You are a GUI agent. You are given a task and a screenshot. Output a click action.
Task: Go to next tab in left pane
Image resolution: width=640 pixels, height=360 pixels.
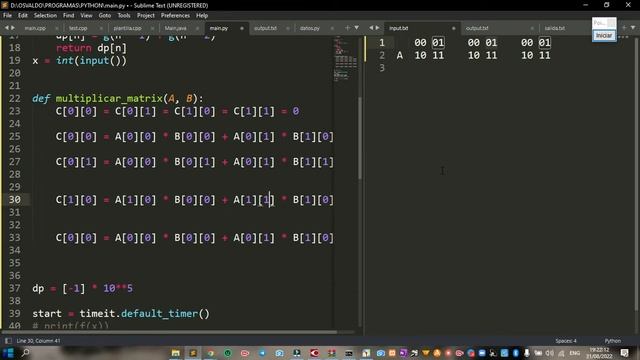pos(13,28)
